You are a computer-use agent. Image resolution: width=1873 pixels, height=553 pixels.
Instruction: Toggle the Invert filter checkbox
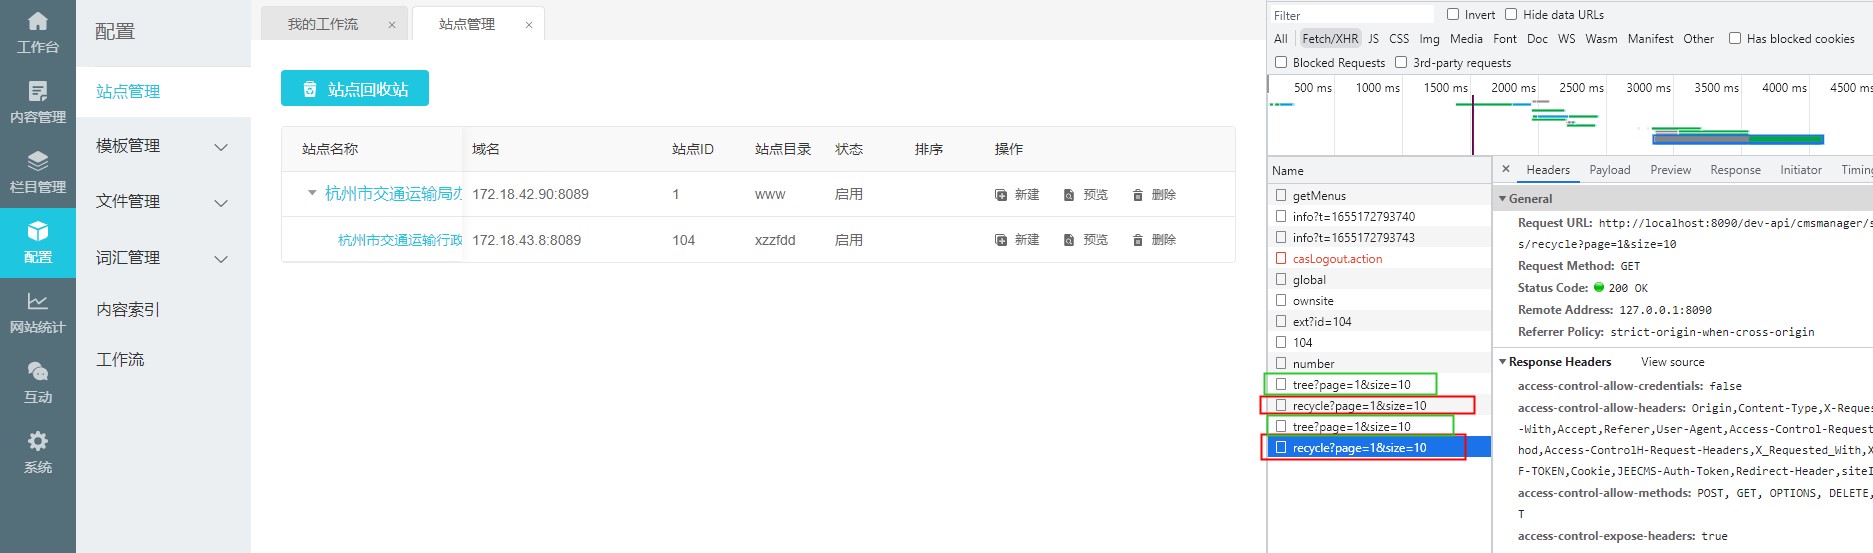(1453, 14)
